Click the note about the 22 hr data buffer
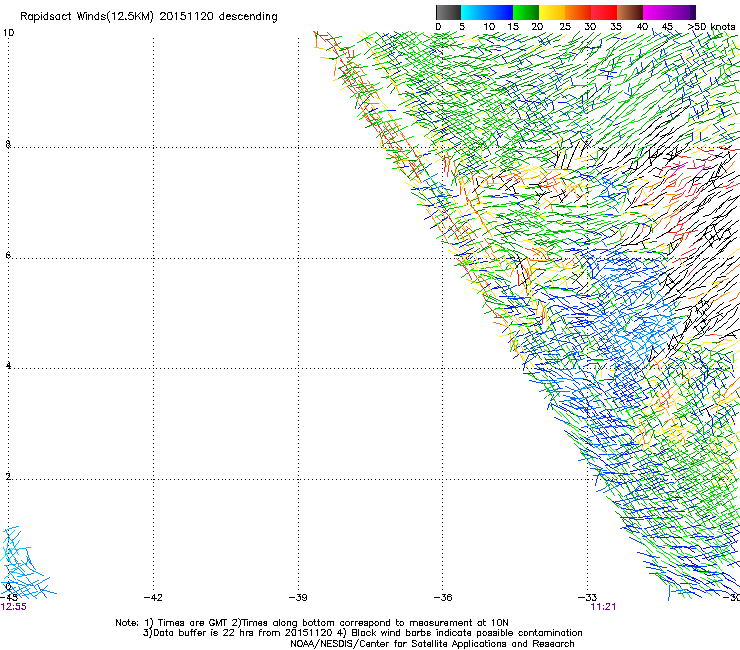 [362, 633]
